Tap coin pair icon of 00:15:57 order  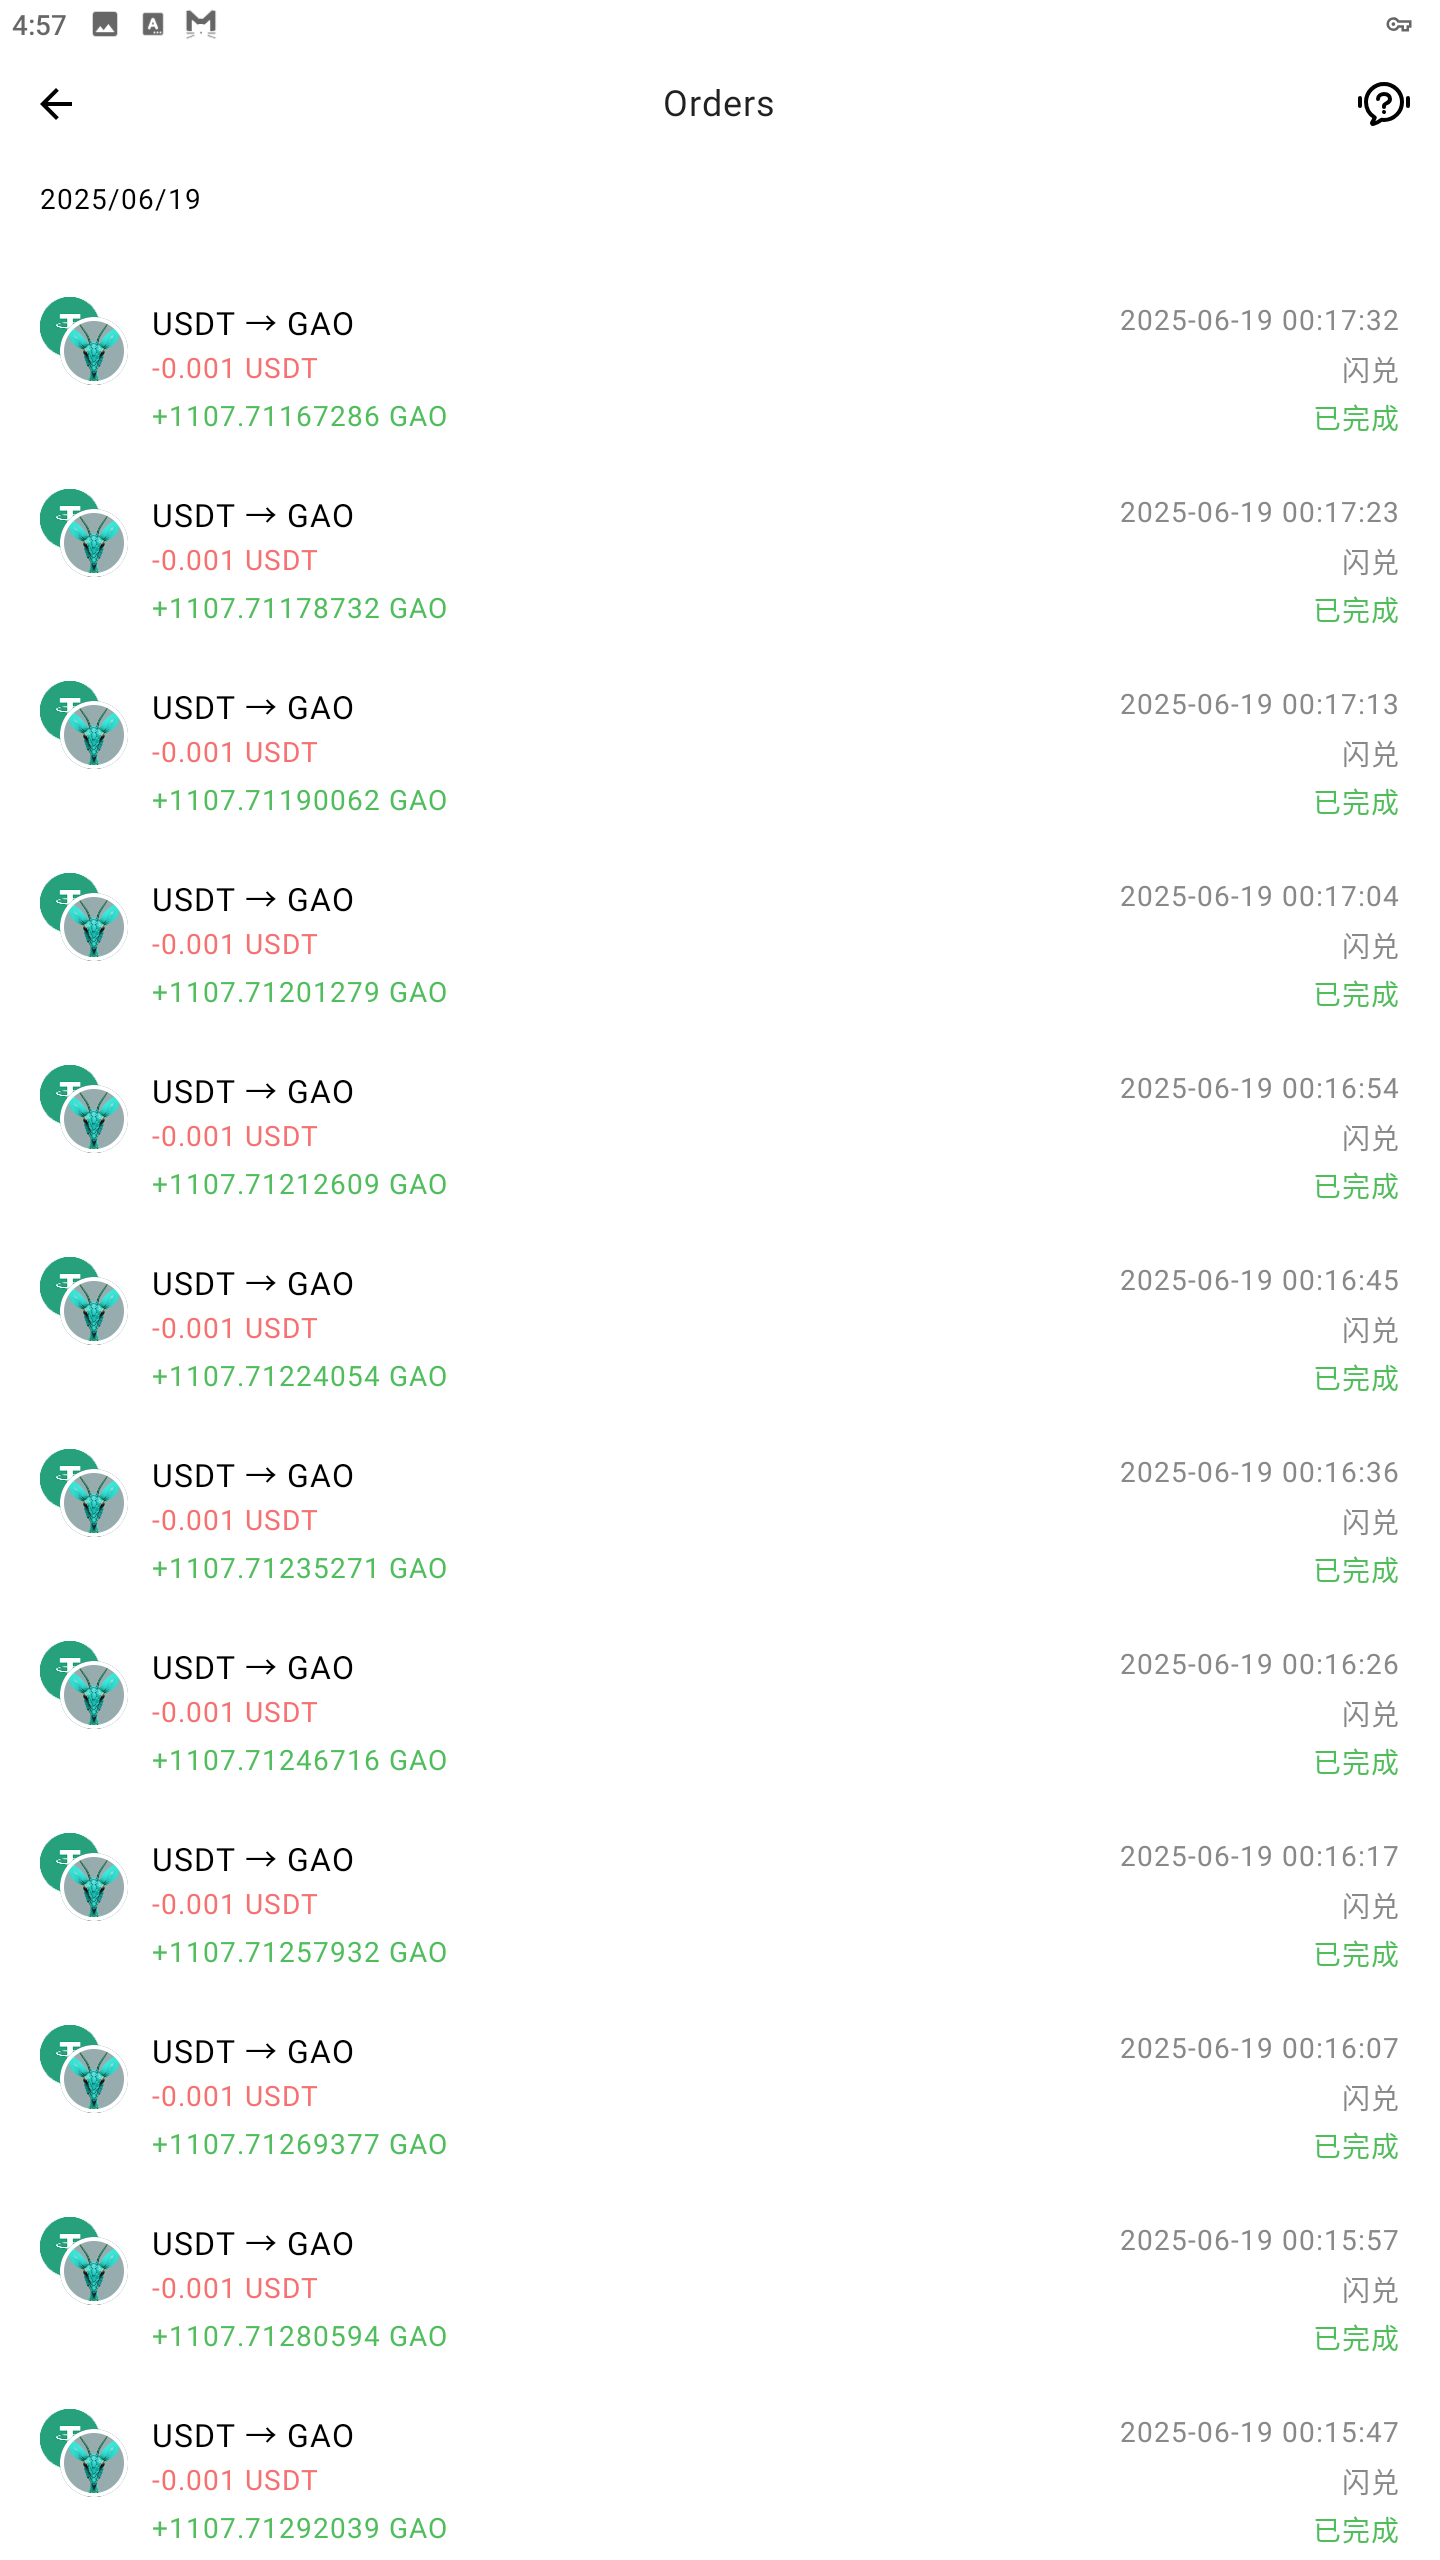[x=84, y=2261]
